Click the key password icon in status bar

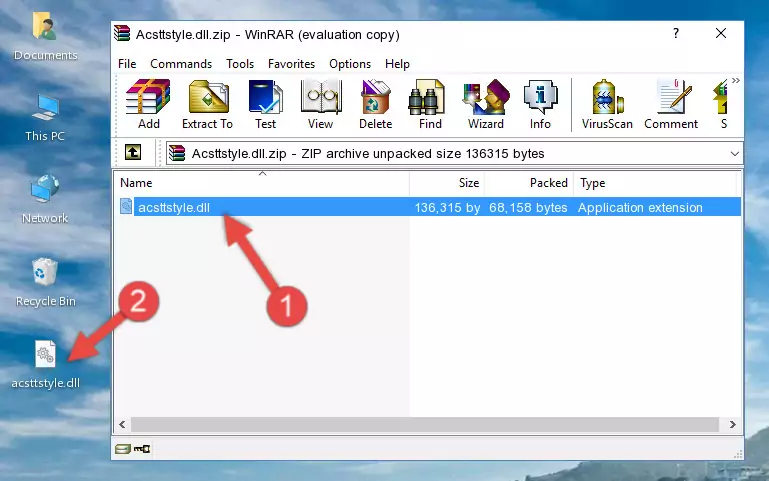[142, 449]
